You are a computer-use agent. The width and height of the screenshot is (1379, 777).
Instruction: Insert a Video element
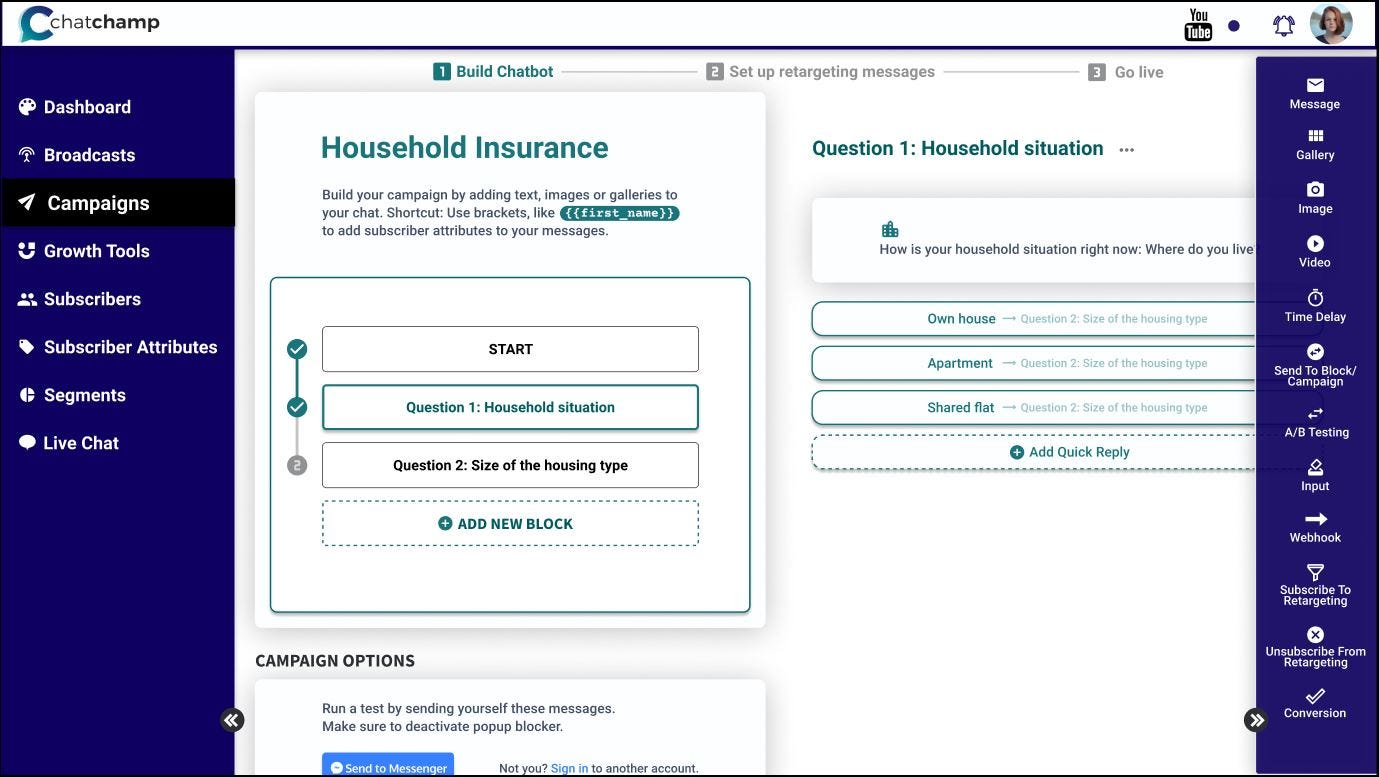click(x=1315, y=252)
